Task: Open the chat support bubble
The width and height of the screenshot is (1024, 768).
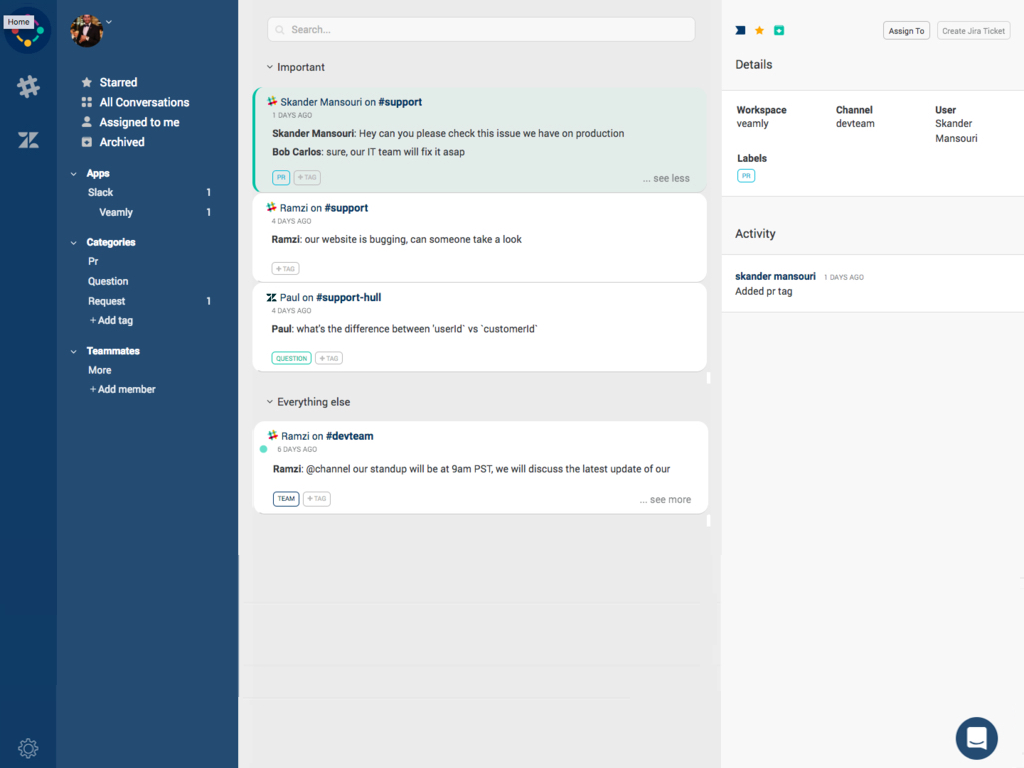Action: [976, 738]
